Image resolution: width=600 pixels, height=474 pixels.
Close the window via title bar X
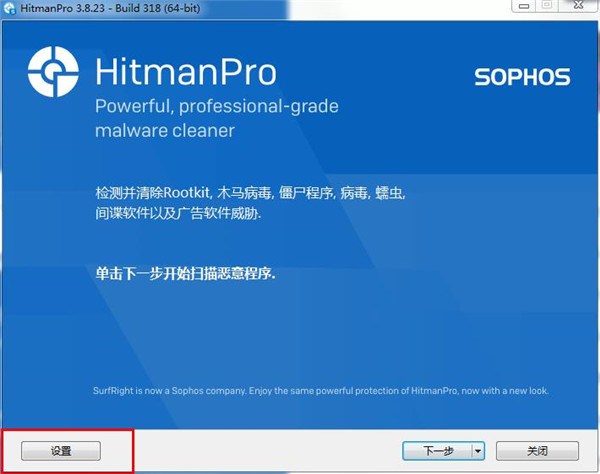pyautogui.click(x=579, y=6)
